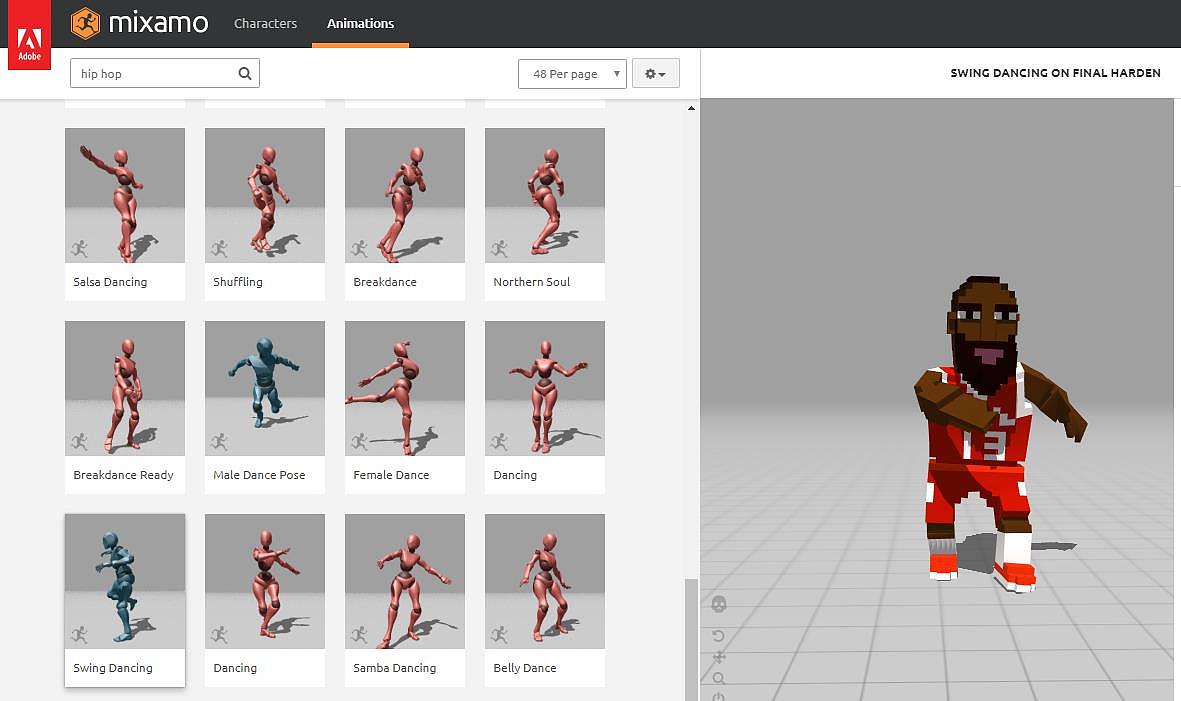This screenshot has width=1181, height=701.
Task: Click the Male Dance Pose label text
Action: coord(259,475)
